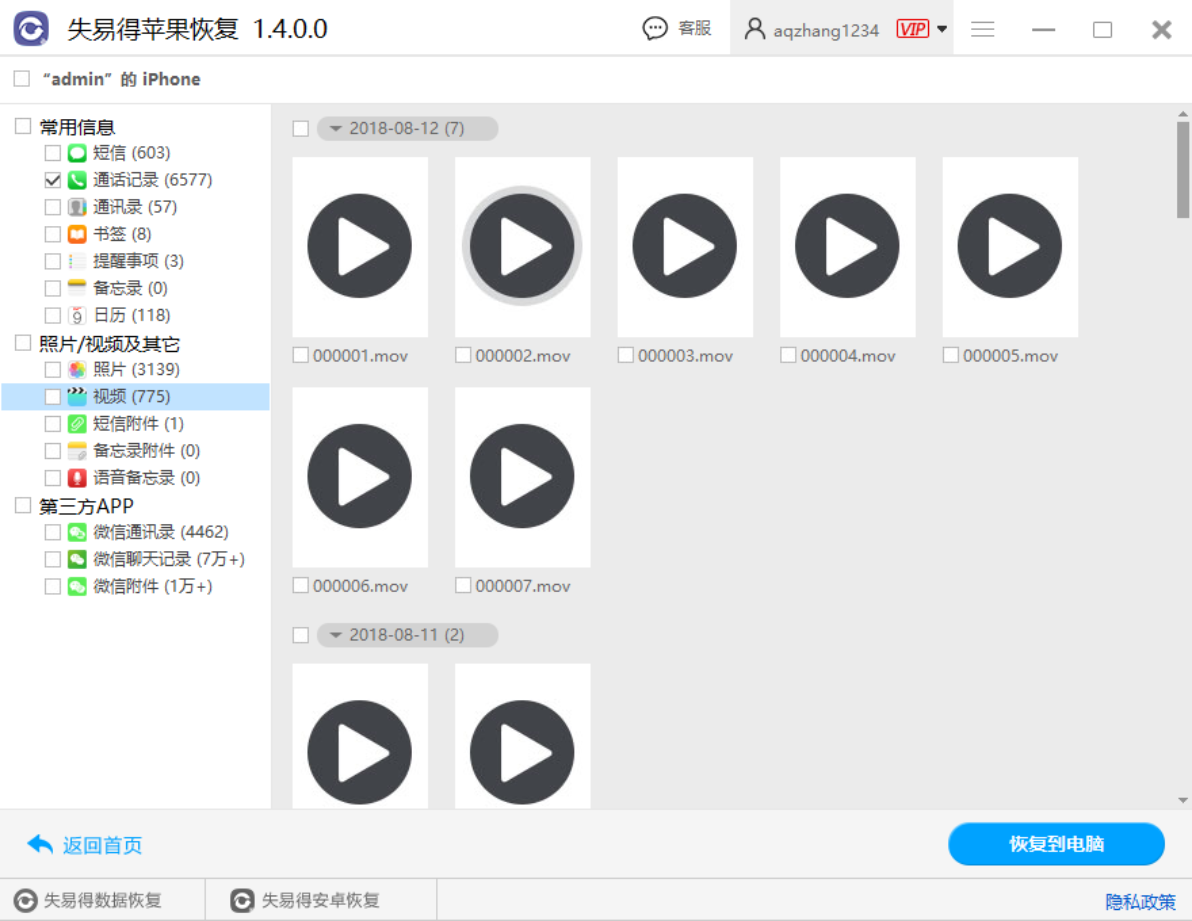Uncheck the 通话记录 checkbox
This screenshot has width=1192, height=921.
[x=52, y=180]
